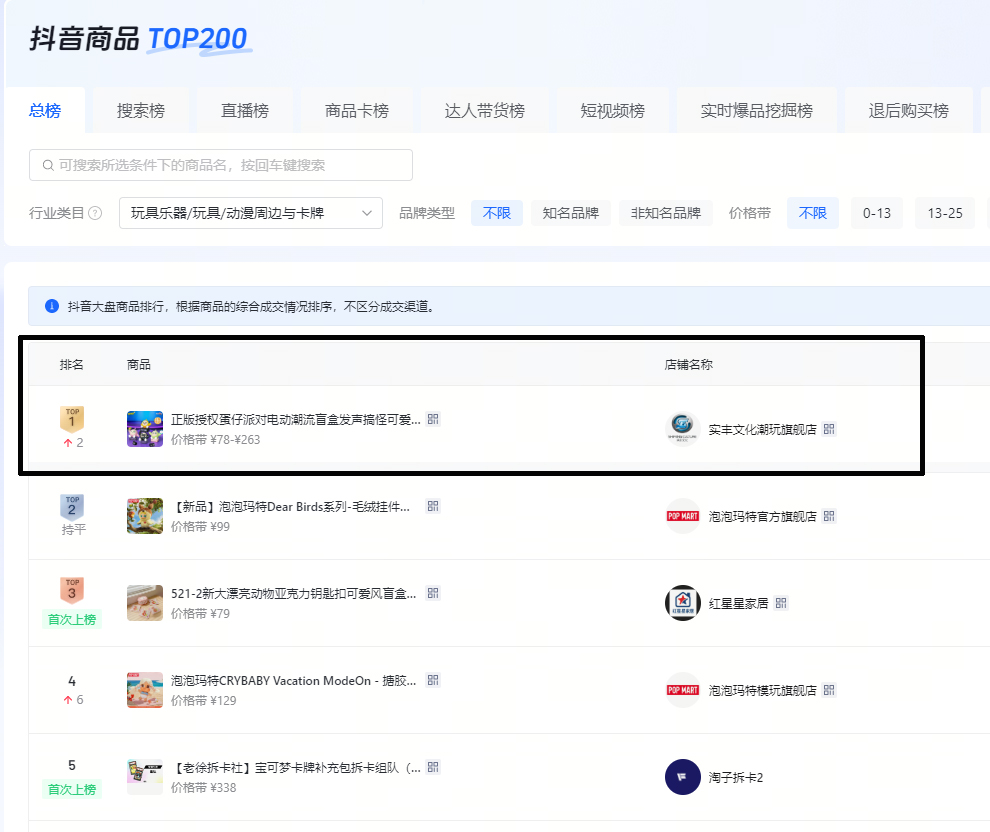
Task: Choose the 13-25 price range
Action: click(945, 213)
